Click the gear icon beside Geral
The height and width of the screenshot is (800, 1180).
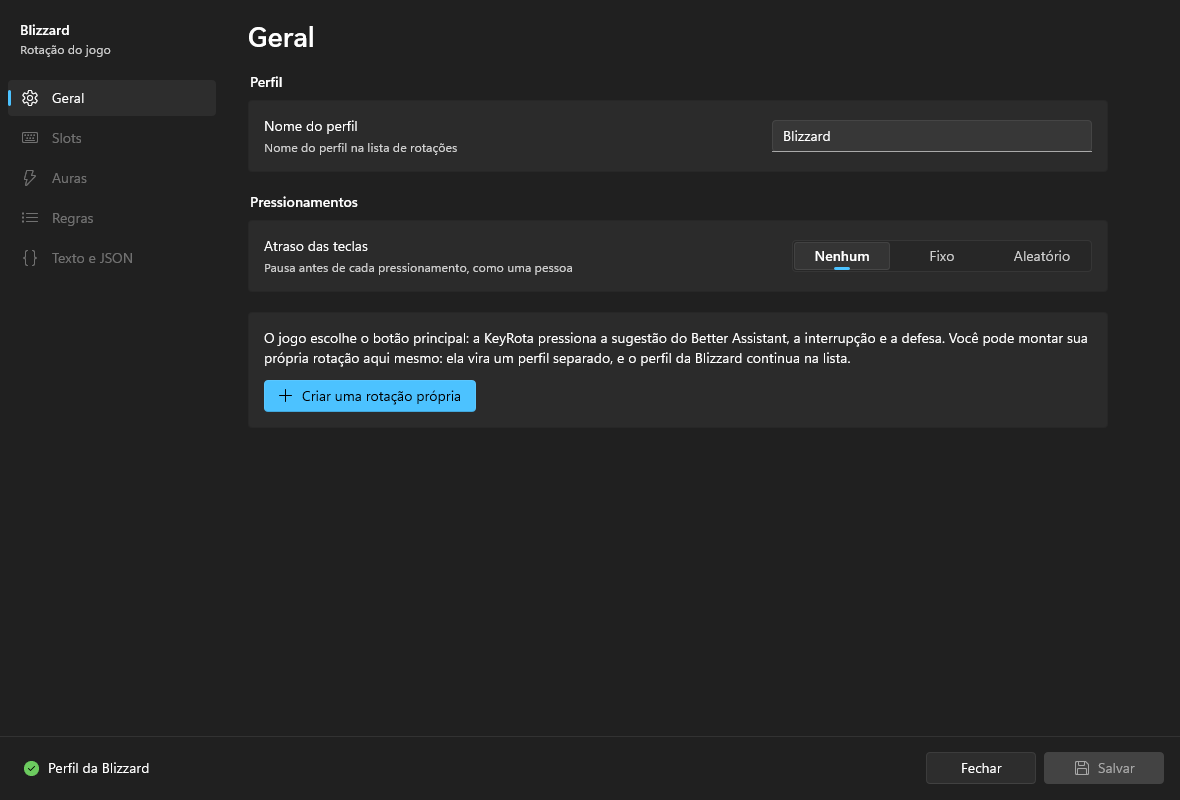click(x=30, y=98)
